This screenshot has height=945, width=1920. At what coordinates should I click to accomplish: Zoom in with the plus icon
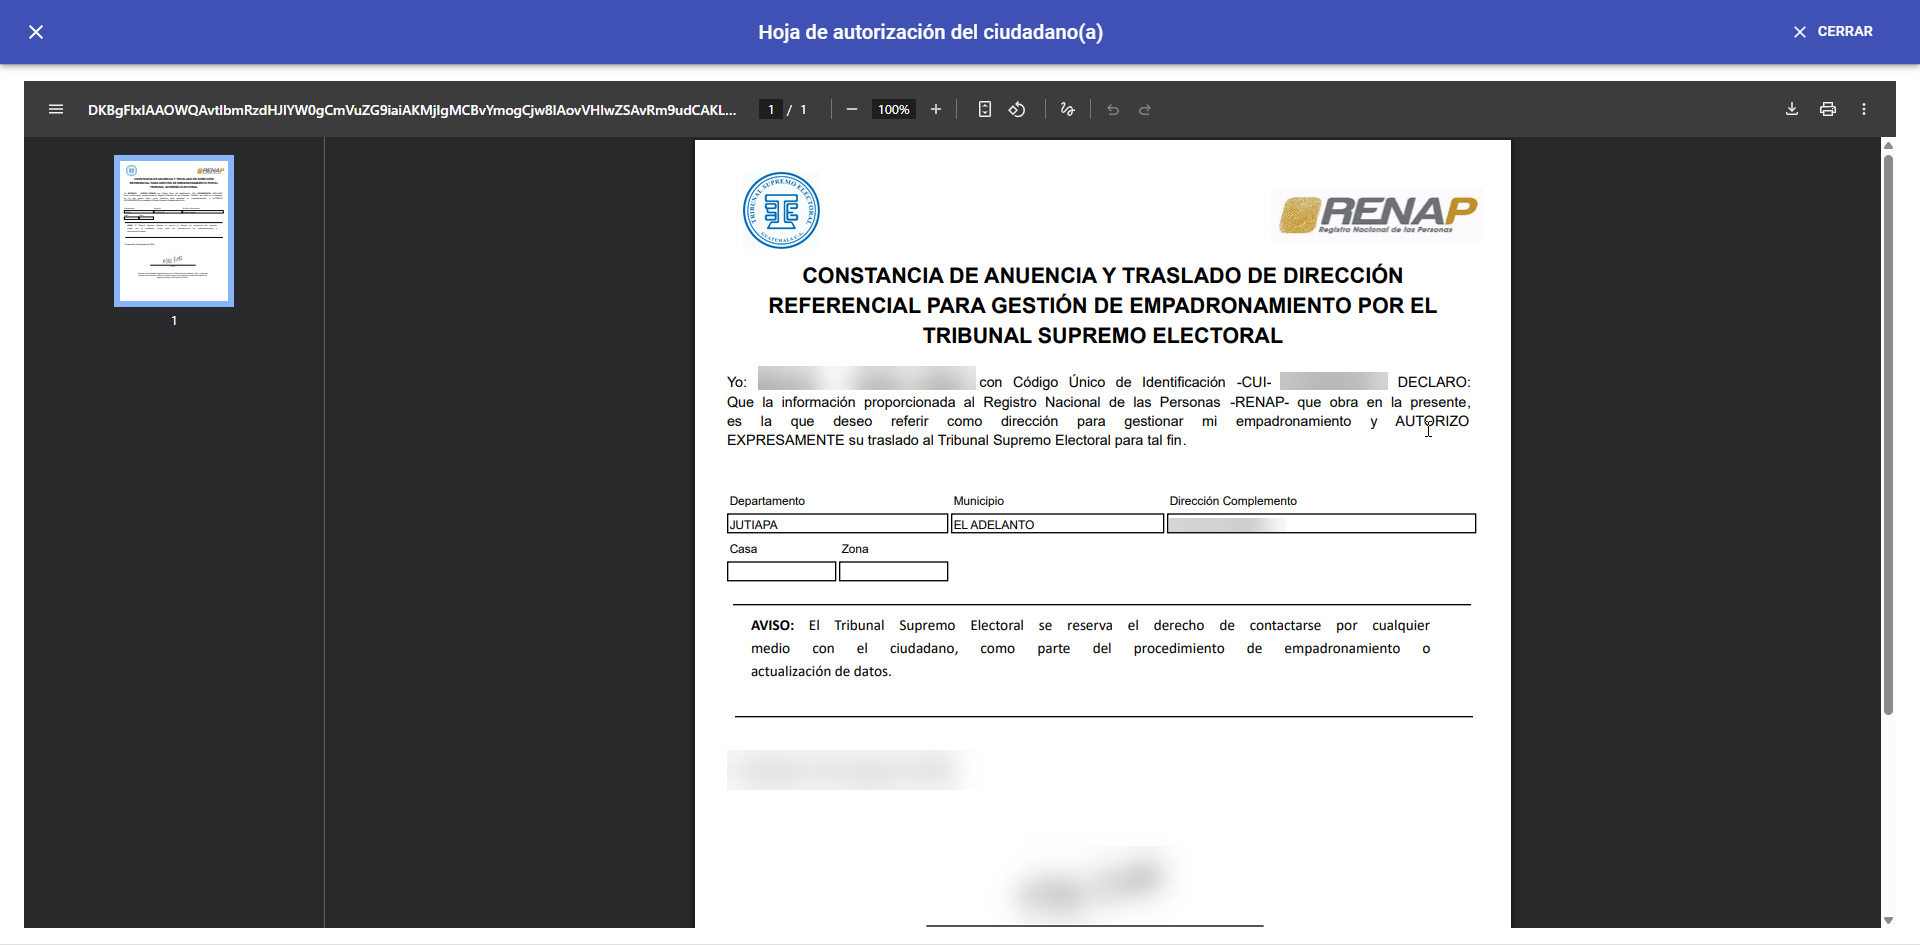pos(936,109)
